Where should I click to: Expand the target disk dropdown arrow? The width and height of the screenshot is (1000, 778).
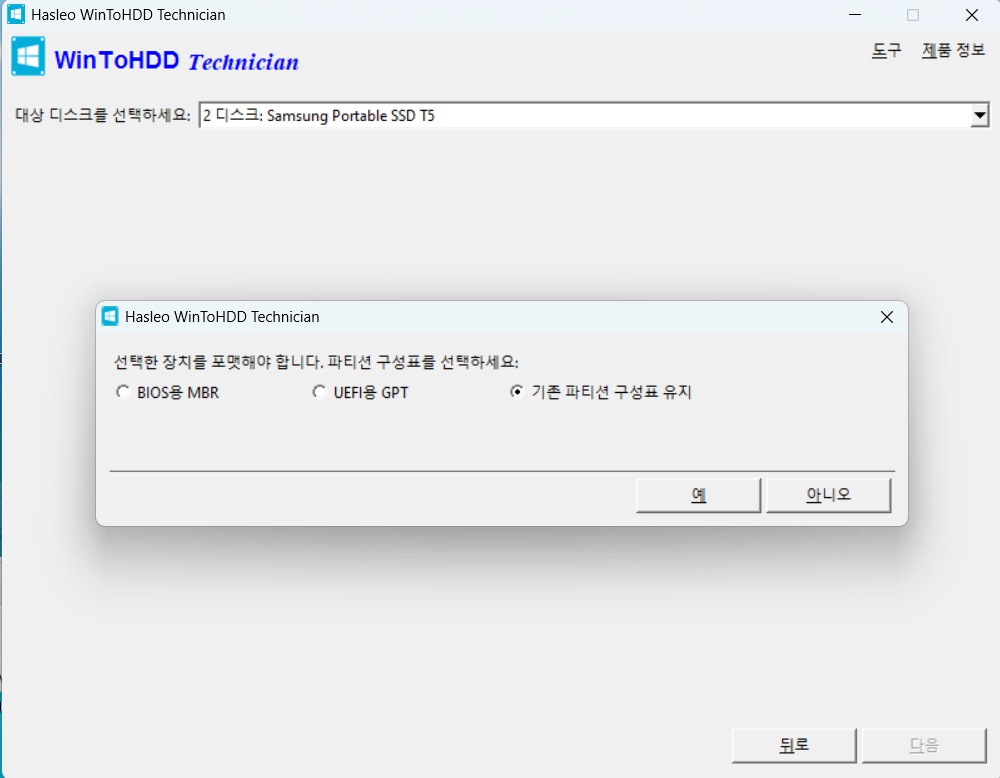(x=980, y=115)
